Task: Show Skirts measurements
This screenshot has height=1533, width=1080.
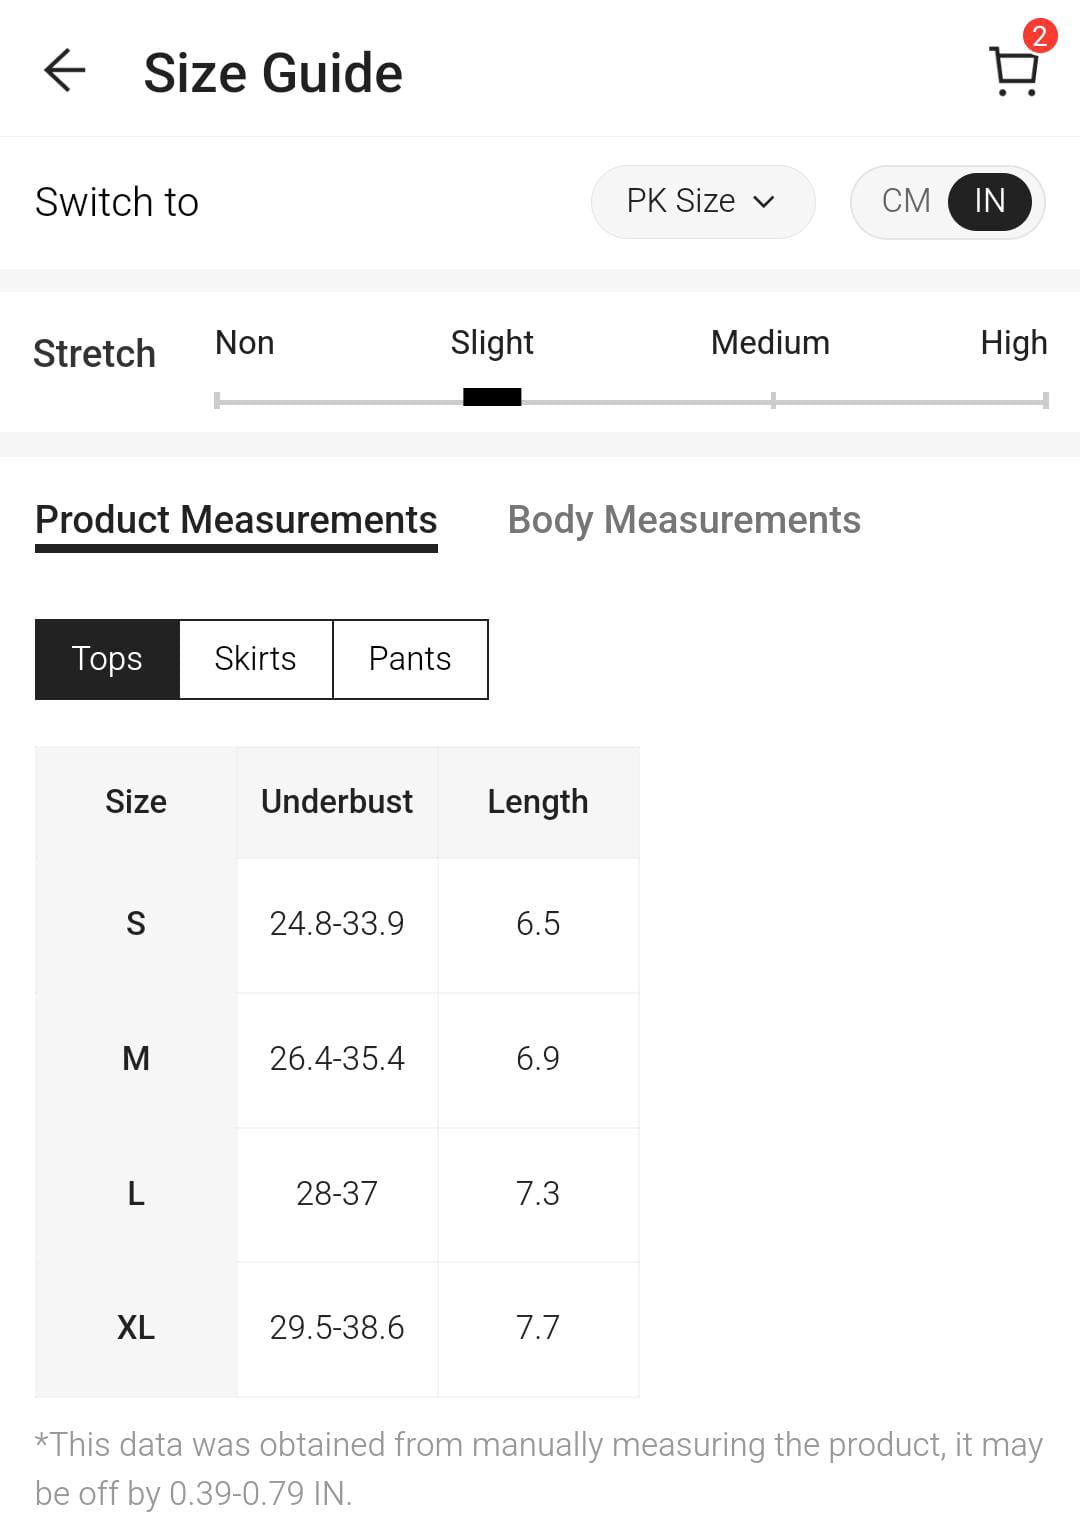Action: coord(255,659)
